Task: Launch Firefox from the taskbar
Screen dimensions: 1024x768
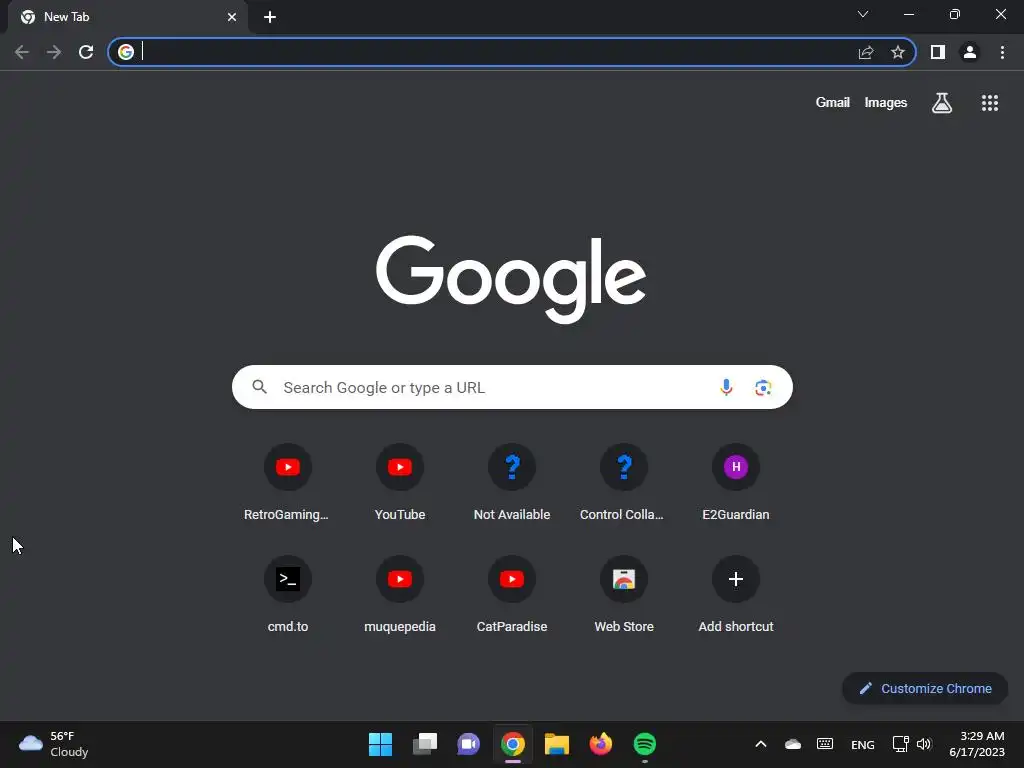Action: (601, 744)
